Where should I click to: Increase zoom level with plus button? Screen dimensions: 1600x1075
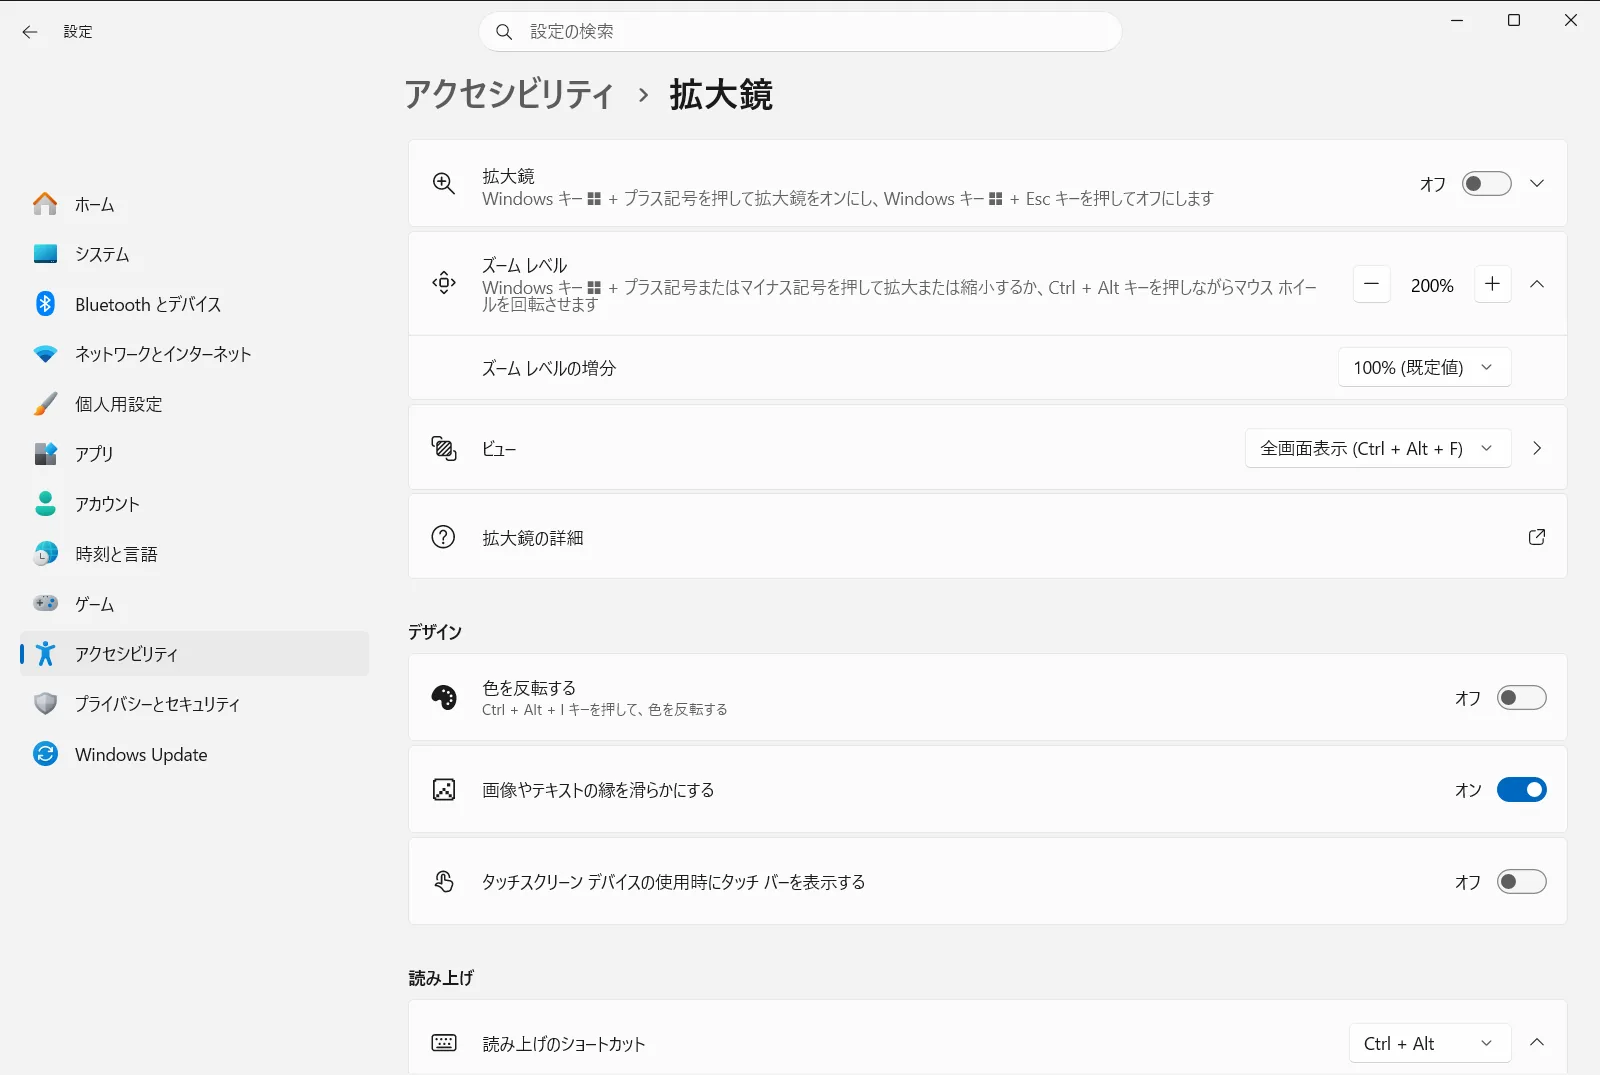point(1492,285)
